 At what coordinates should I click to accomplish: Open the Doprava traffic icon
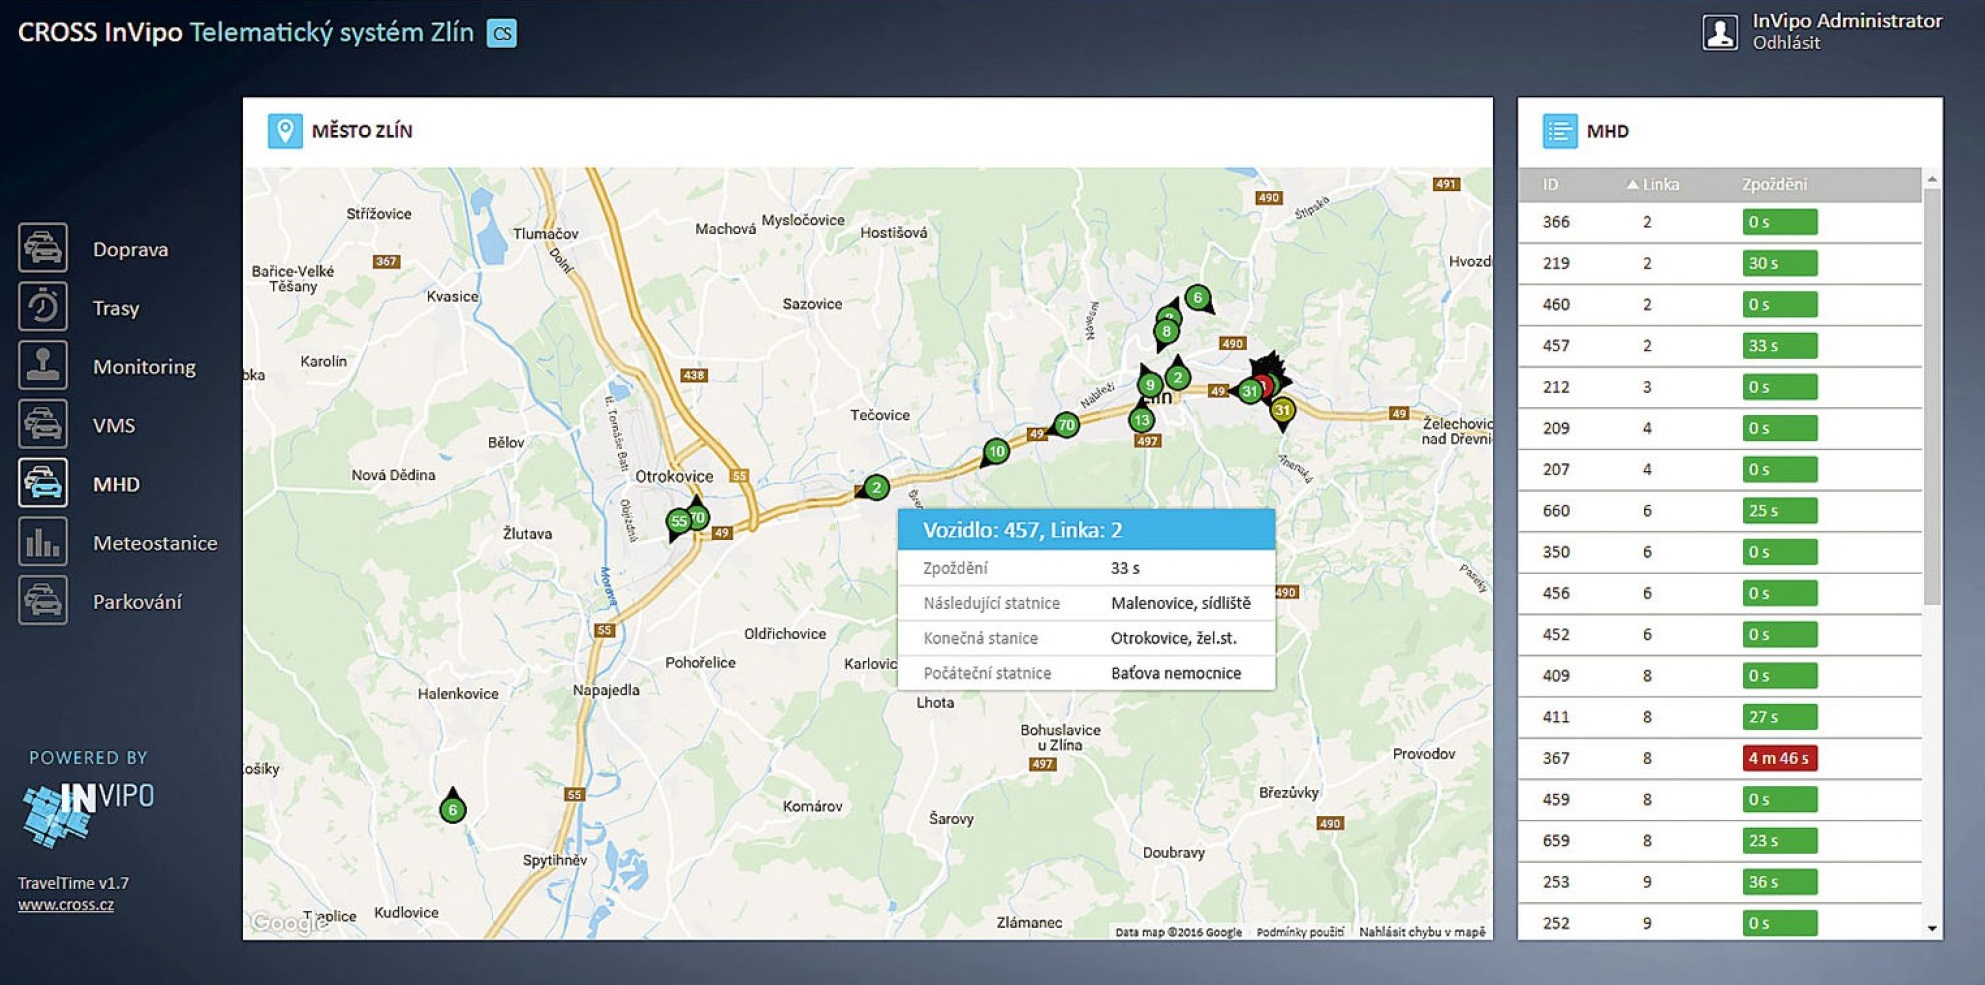pyautogui.click(x=42, y=248)
